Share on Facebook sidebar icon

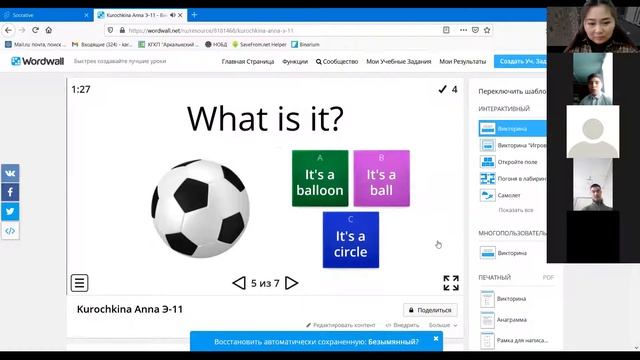coord(10,192)
